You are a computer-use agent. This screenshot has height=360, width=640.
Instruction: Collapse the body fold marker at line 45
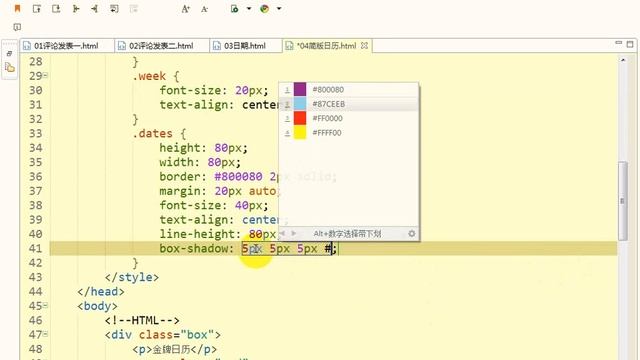coord(45,306)
